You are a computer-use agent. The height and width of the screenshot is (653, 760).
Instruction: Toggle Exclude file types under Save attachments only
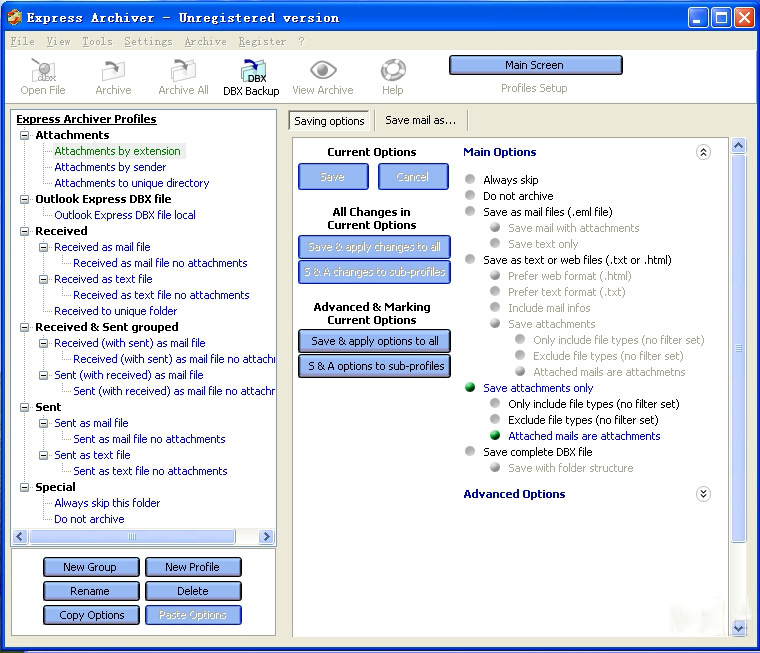495,419
